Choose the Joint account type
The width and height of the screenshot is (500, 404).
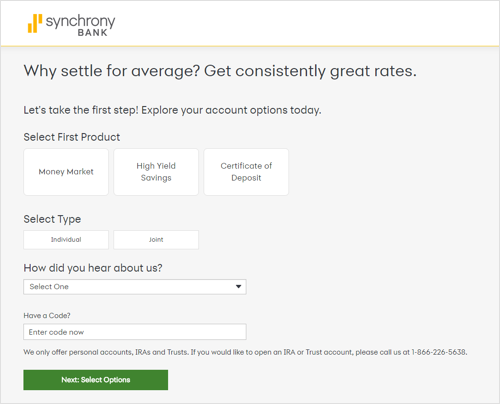pyautogui.click(x=156, y=240)
